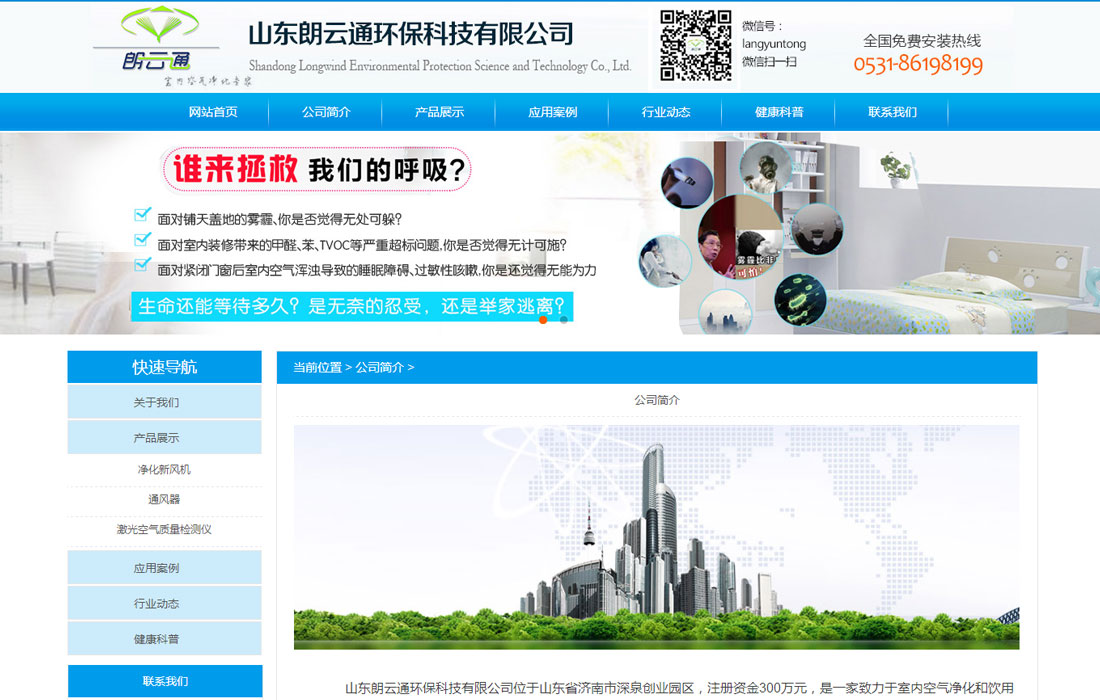This screenshot has height=700, width=1100.
Task: Go to 产品展示 in top navigation
Action: click(439, 112)
